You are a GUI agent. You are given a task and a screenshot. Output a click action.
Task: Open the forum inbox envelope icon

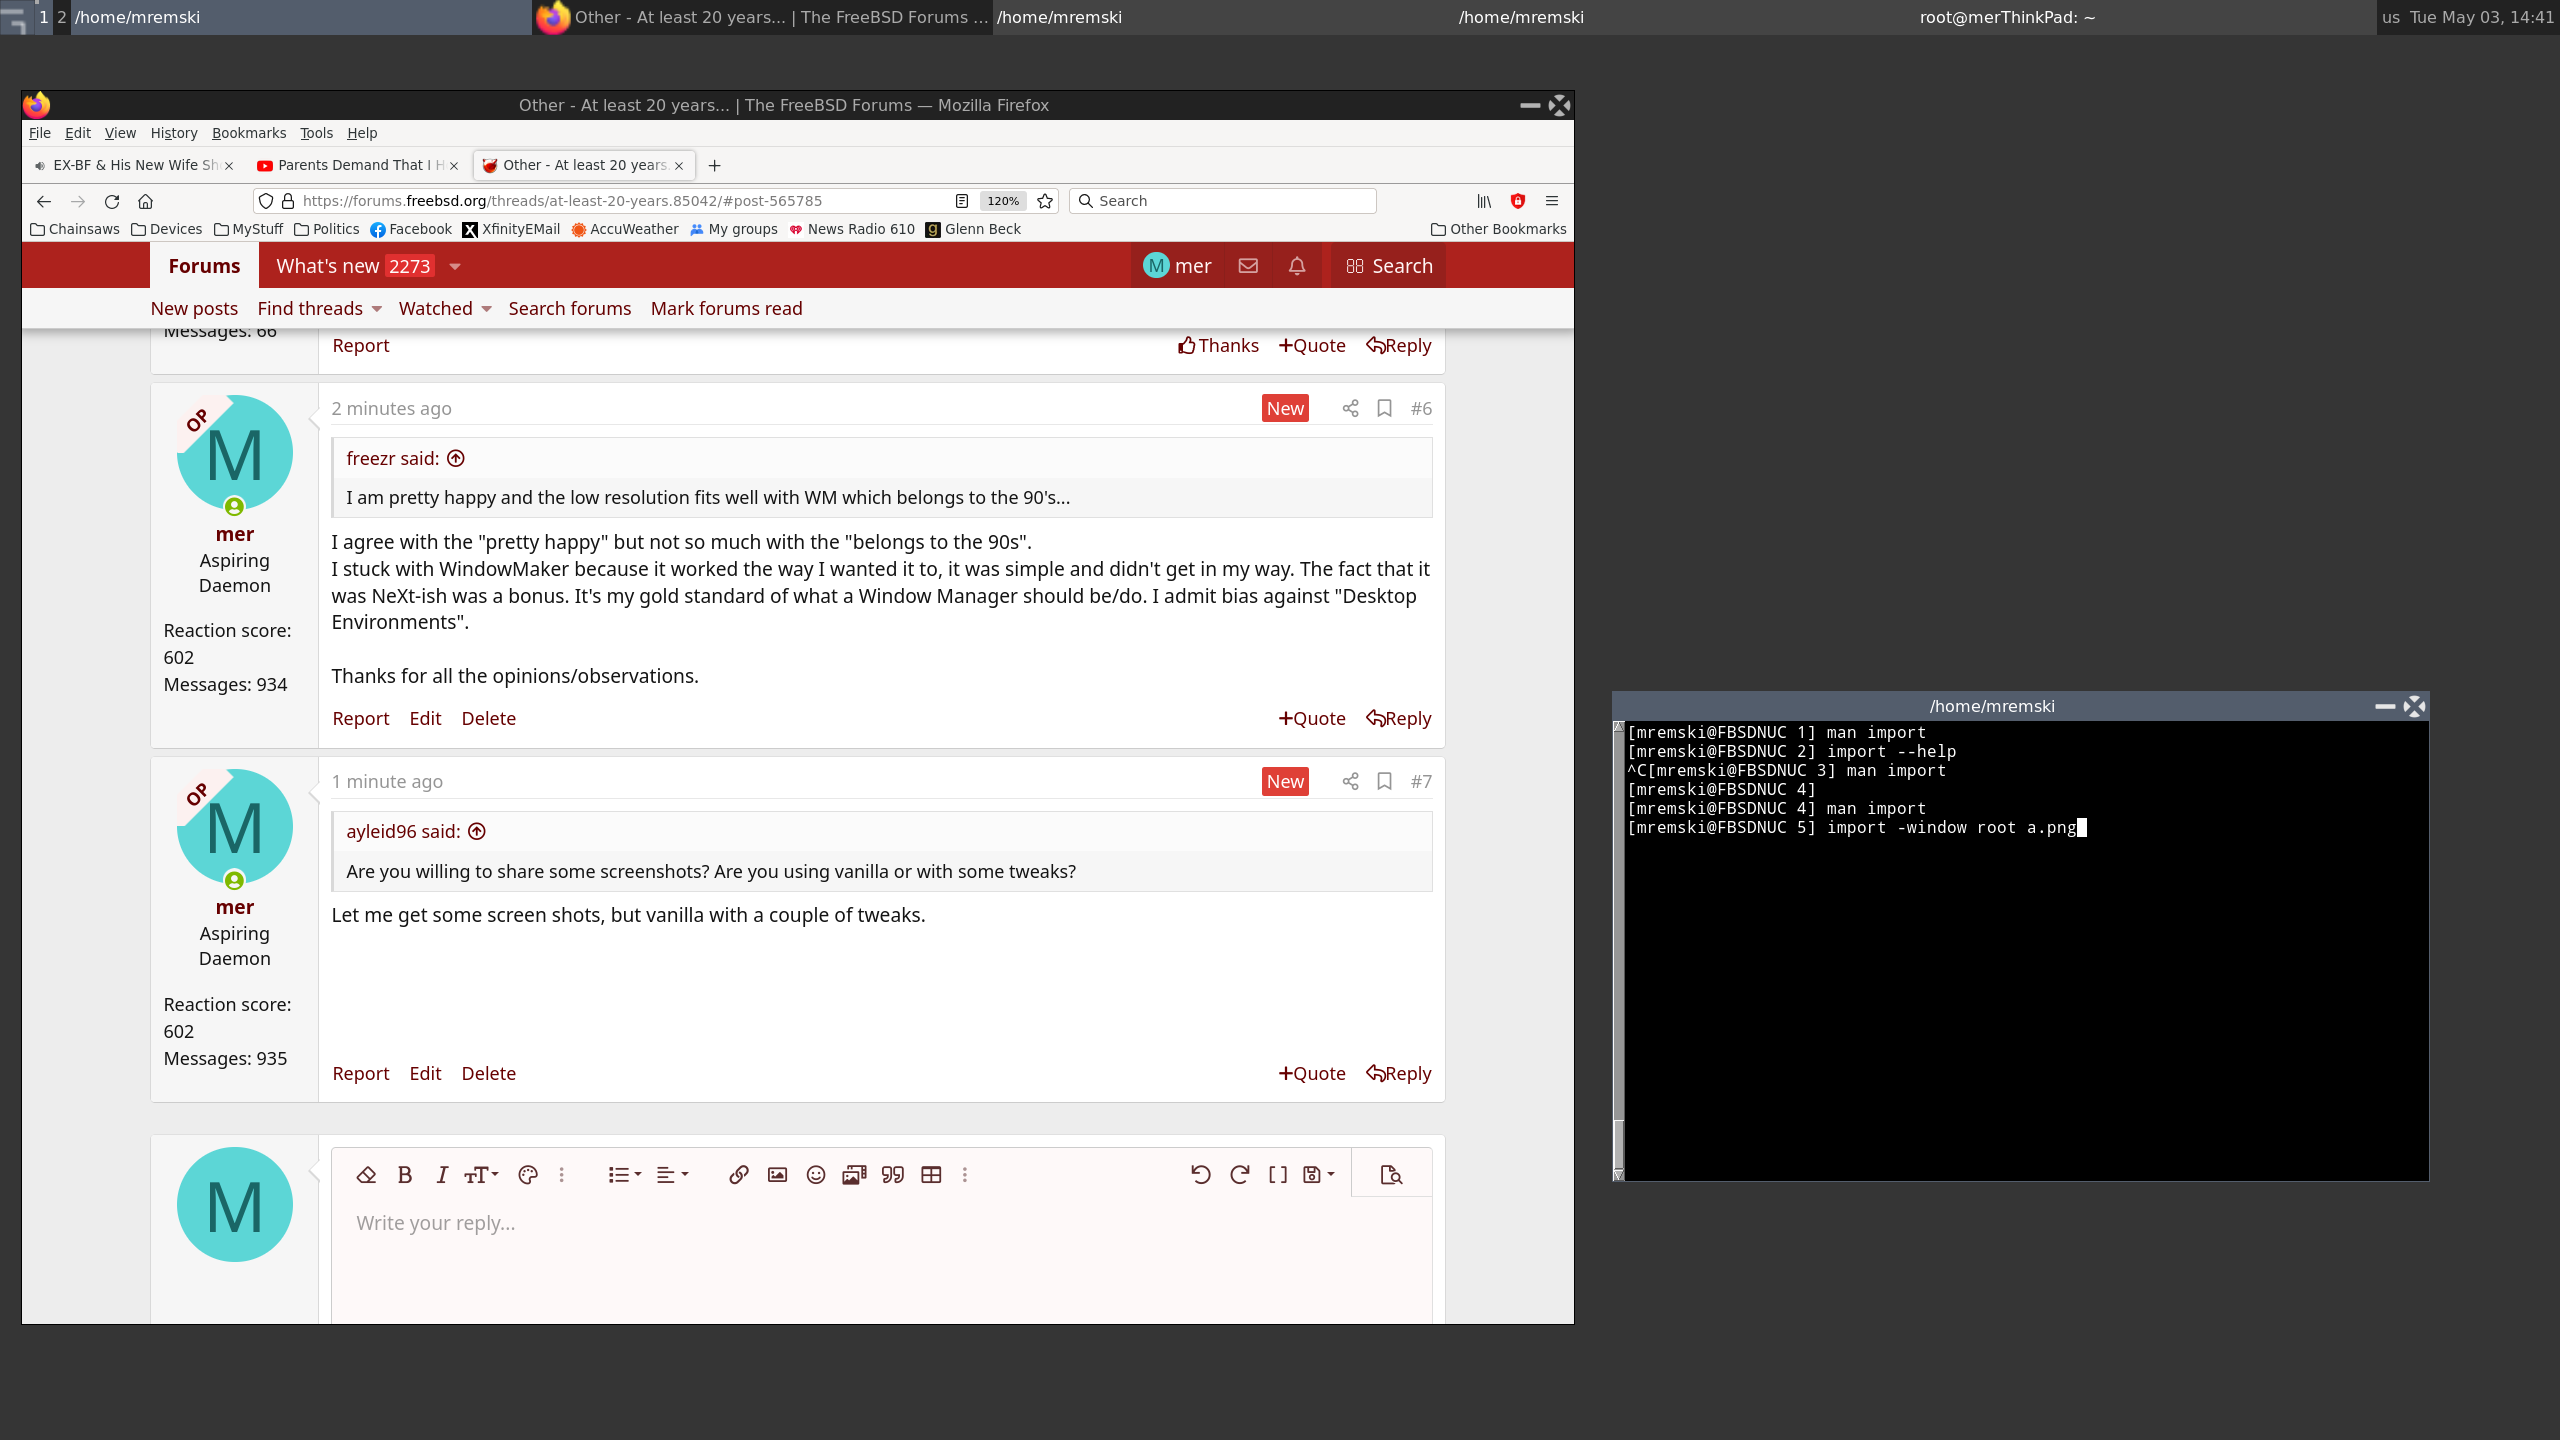click(1248, 266)
